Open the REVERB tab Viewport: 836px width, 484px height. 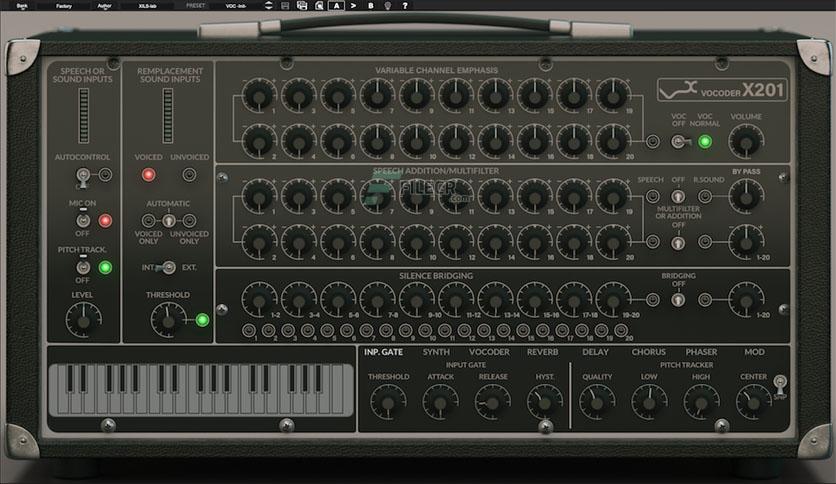542,352
